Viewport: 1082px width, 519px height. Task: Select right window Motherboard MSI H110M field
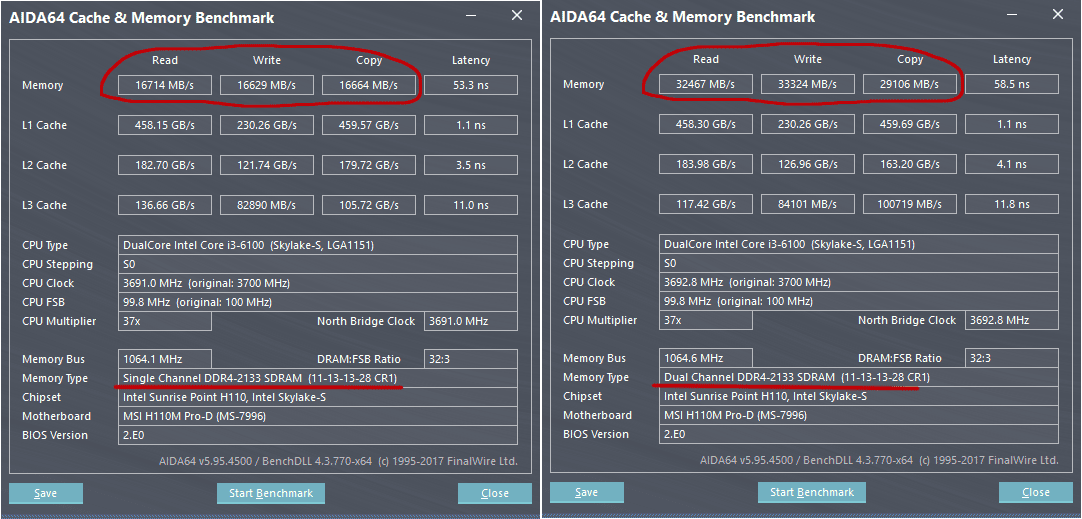[860, 415]
